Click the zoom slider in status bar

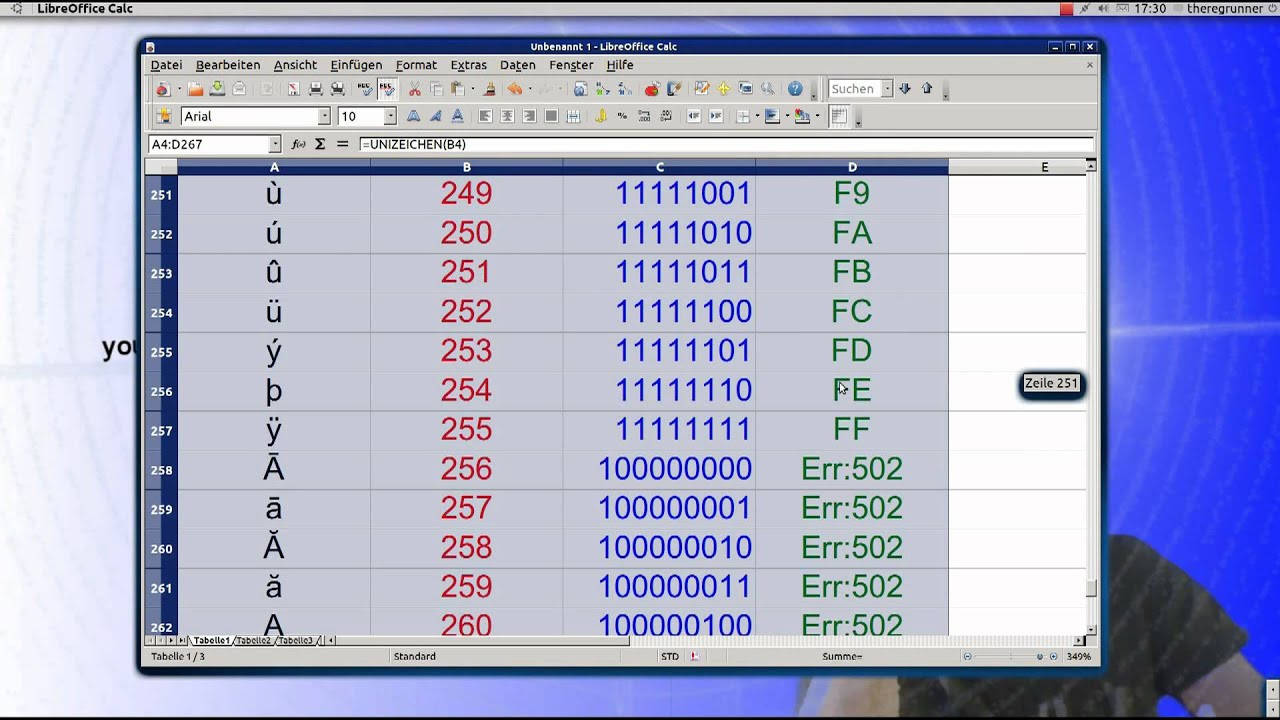click(1010, 657)
